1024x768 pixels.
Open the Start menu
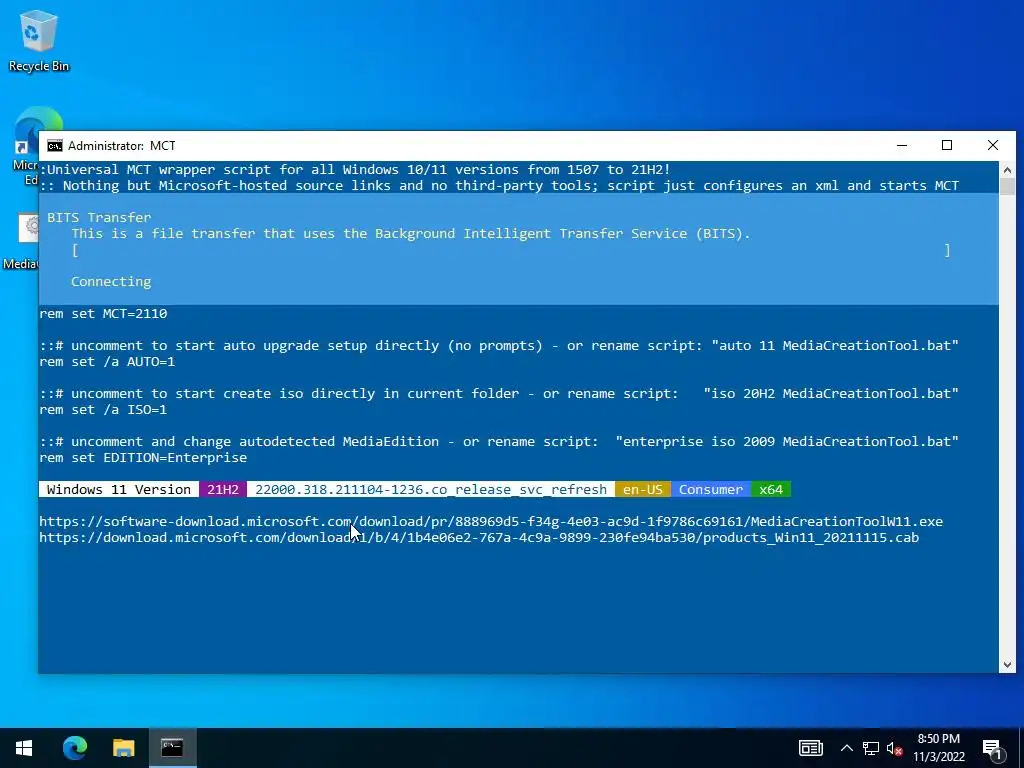tap(24, 748)
